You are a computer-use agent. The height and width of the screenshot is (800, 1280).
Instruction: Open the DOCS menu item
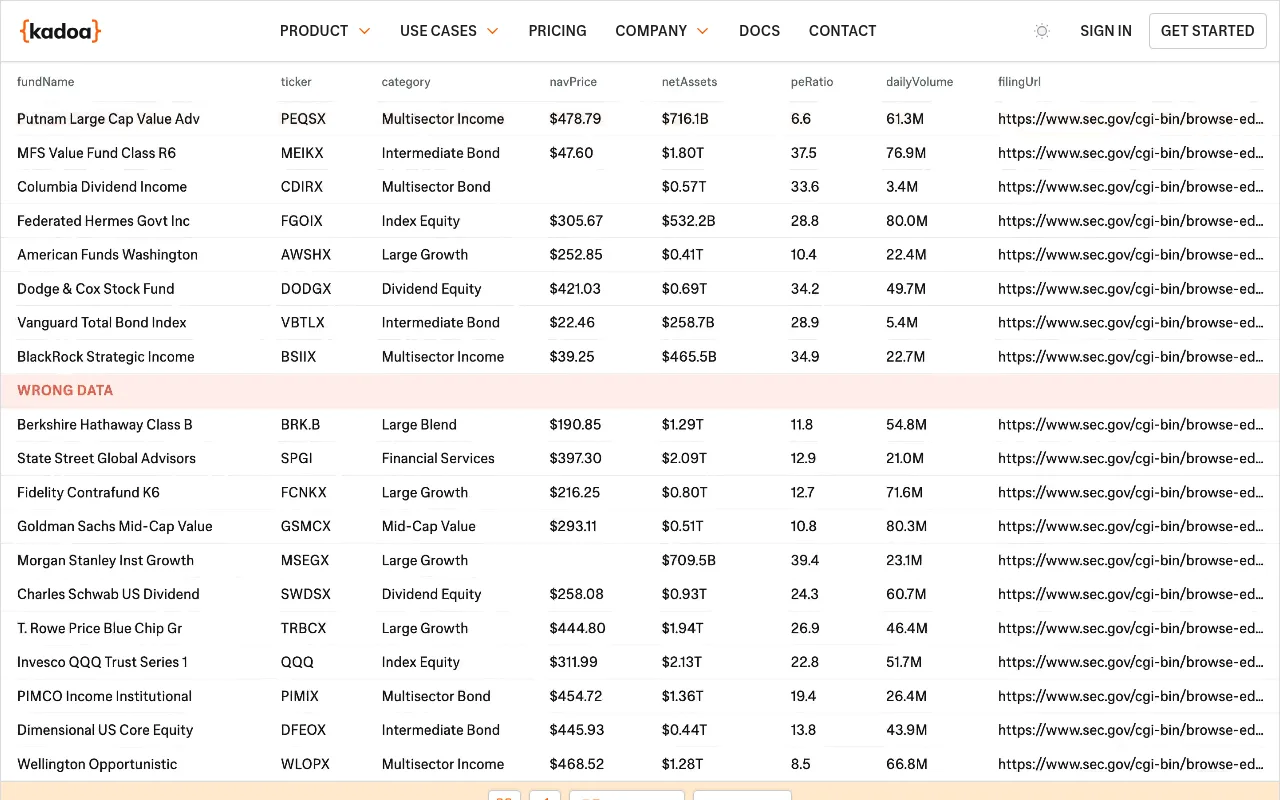pos(759,31)
